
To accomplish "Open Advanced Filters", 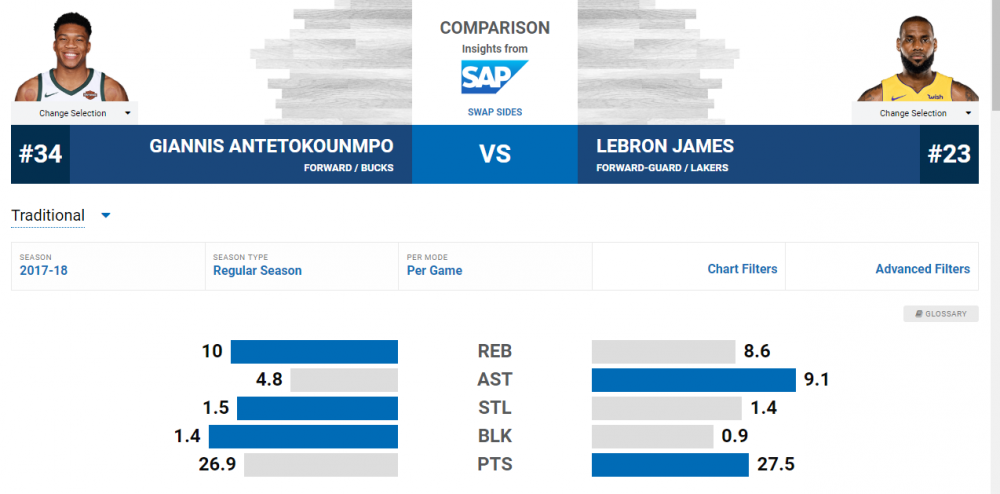I will (x=922, y=269).
